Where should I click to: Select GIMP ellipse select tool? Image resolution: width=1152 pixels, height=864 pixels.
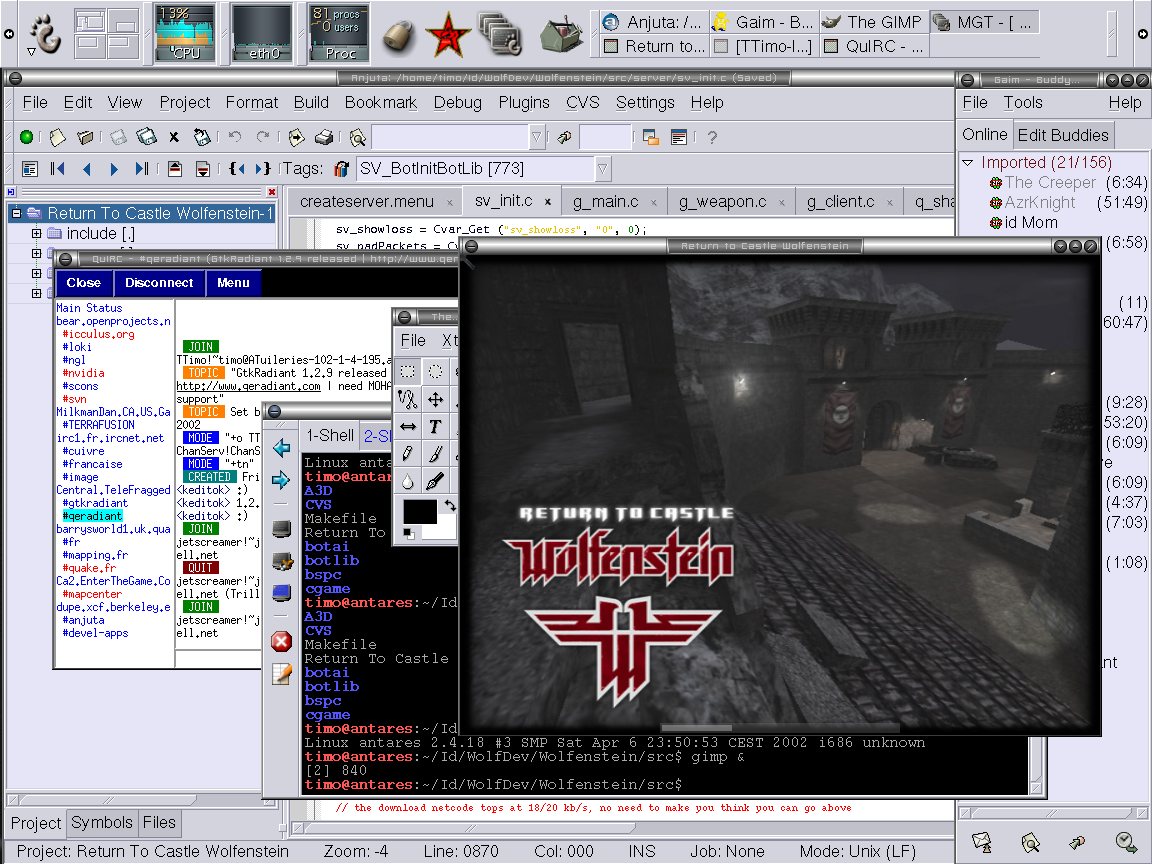[x=435, y=371]
